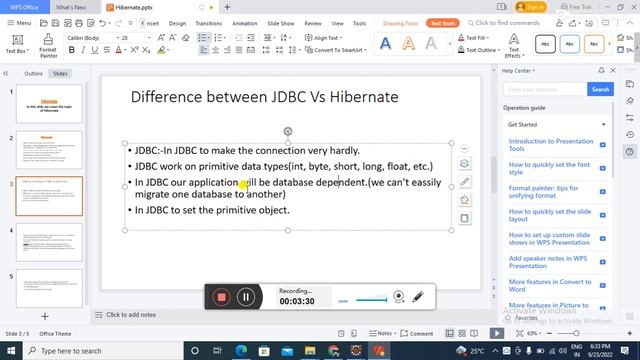This screenshot has height=360, width=640.
Task: Toggle bulleted list button
Action: coord(202,38)
